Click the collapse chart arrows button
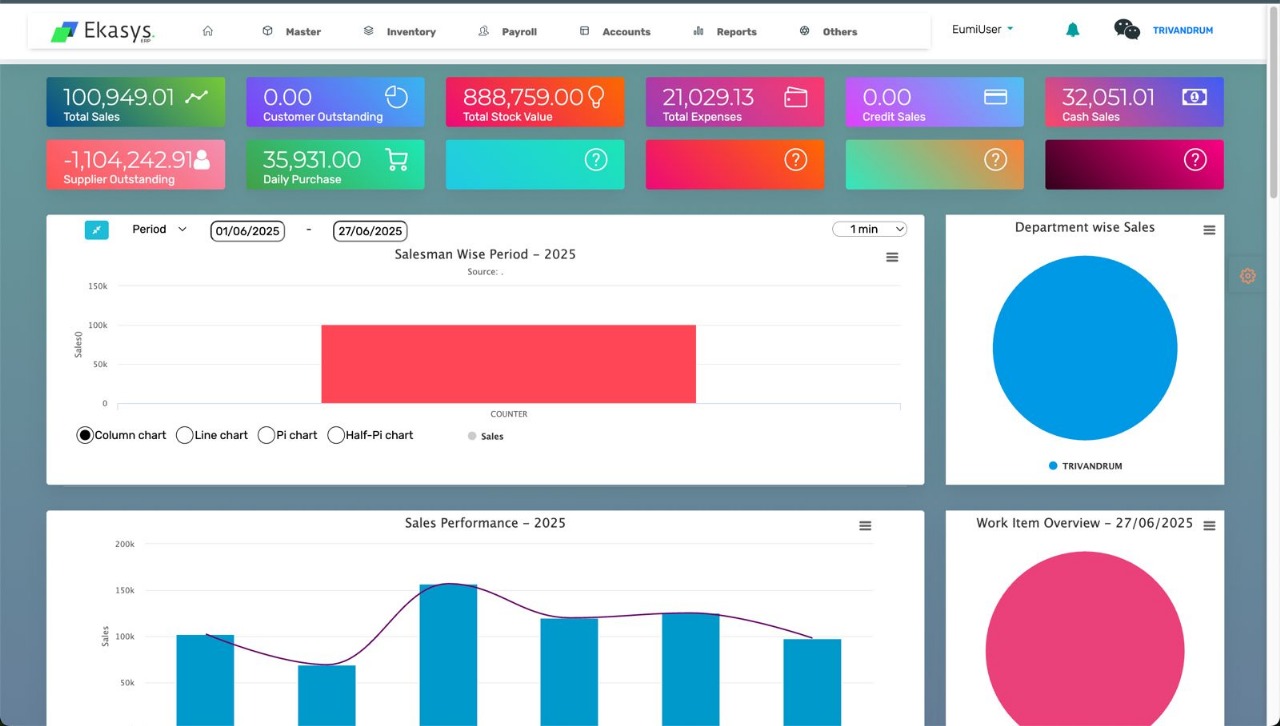Screen dimensions: 1280x726 [96, 230]
